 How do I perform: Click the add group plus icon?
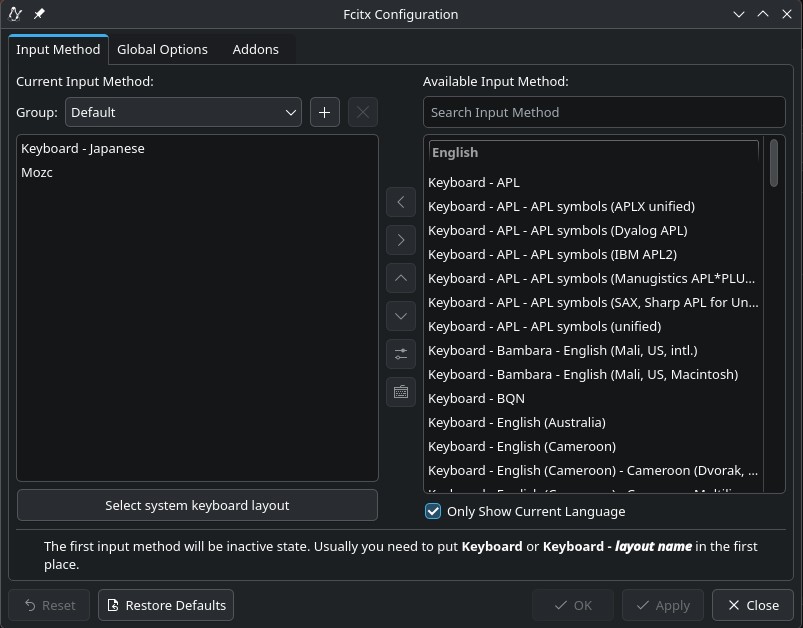coord(324,113)
